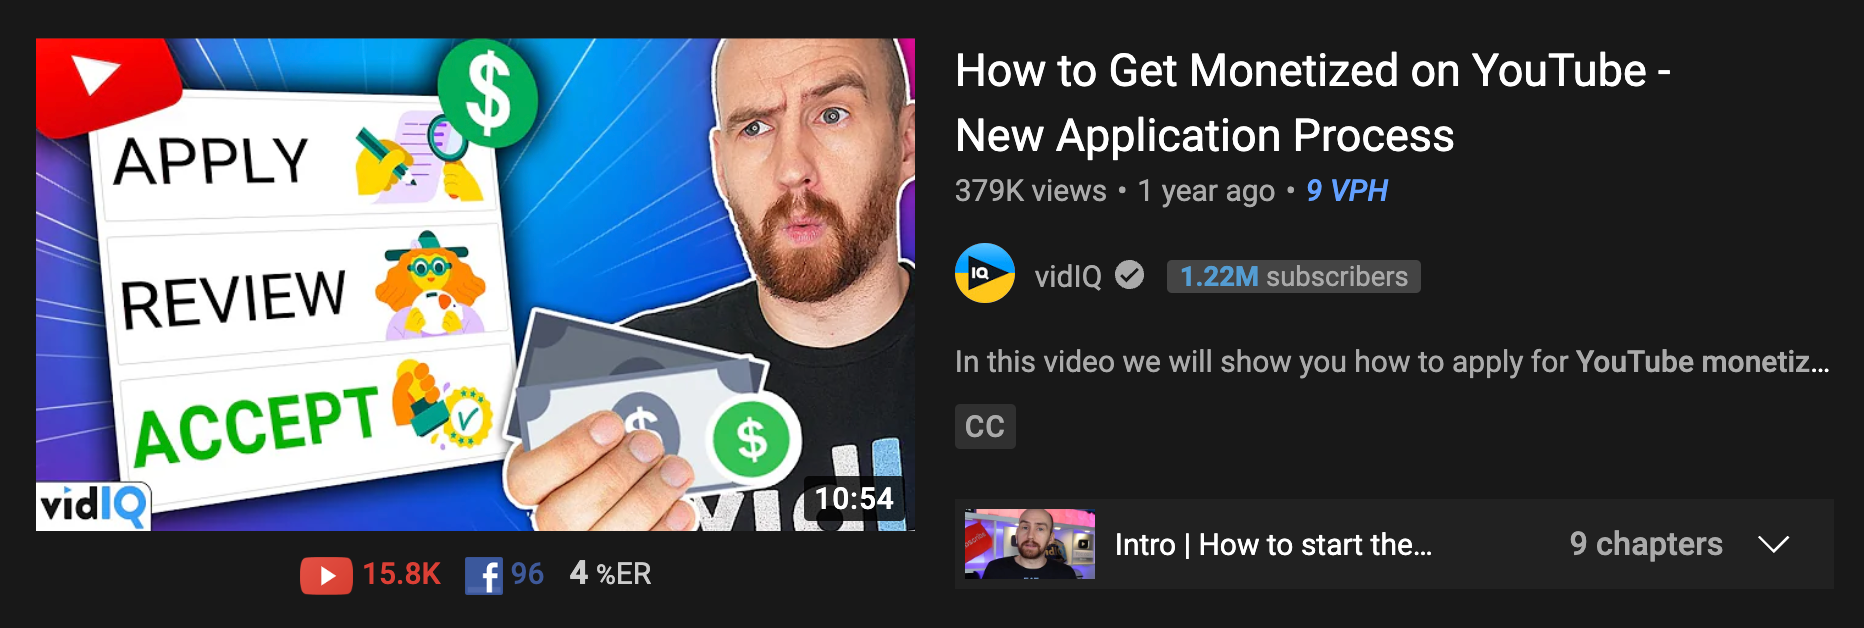Screen dimensions: 1864x628
Task: Click the Facebook shares icon
Action: point(483,575)
